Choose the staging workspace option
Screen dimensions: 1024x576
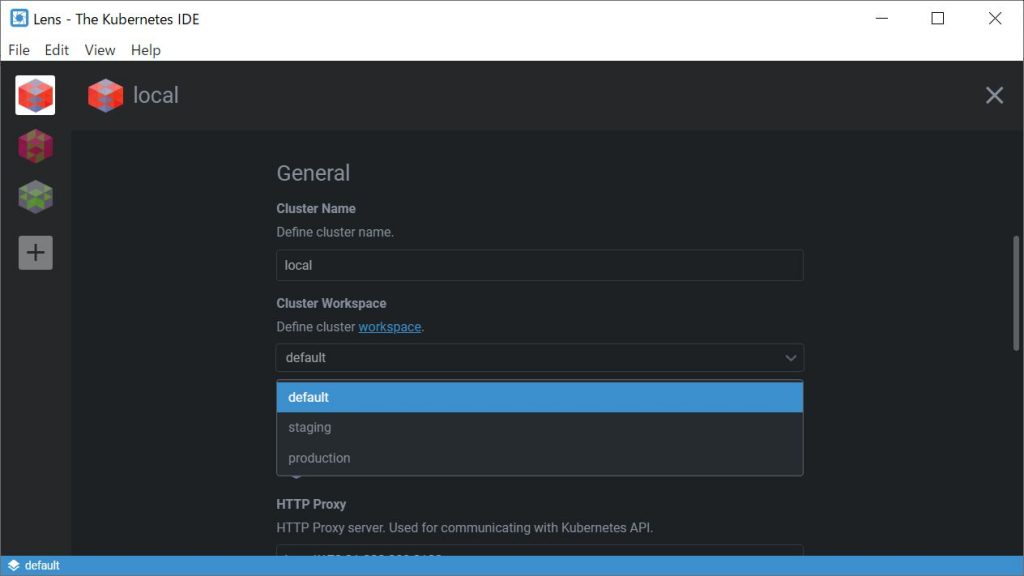coord(539,427)
